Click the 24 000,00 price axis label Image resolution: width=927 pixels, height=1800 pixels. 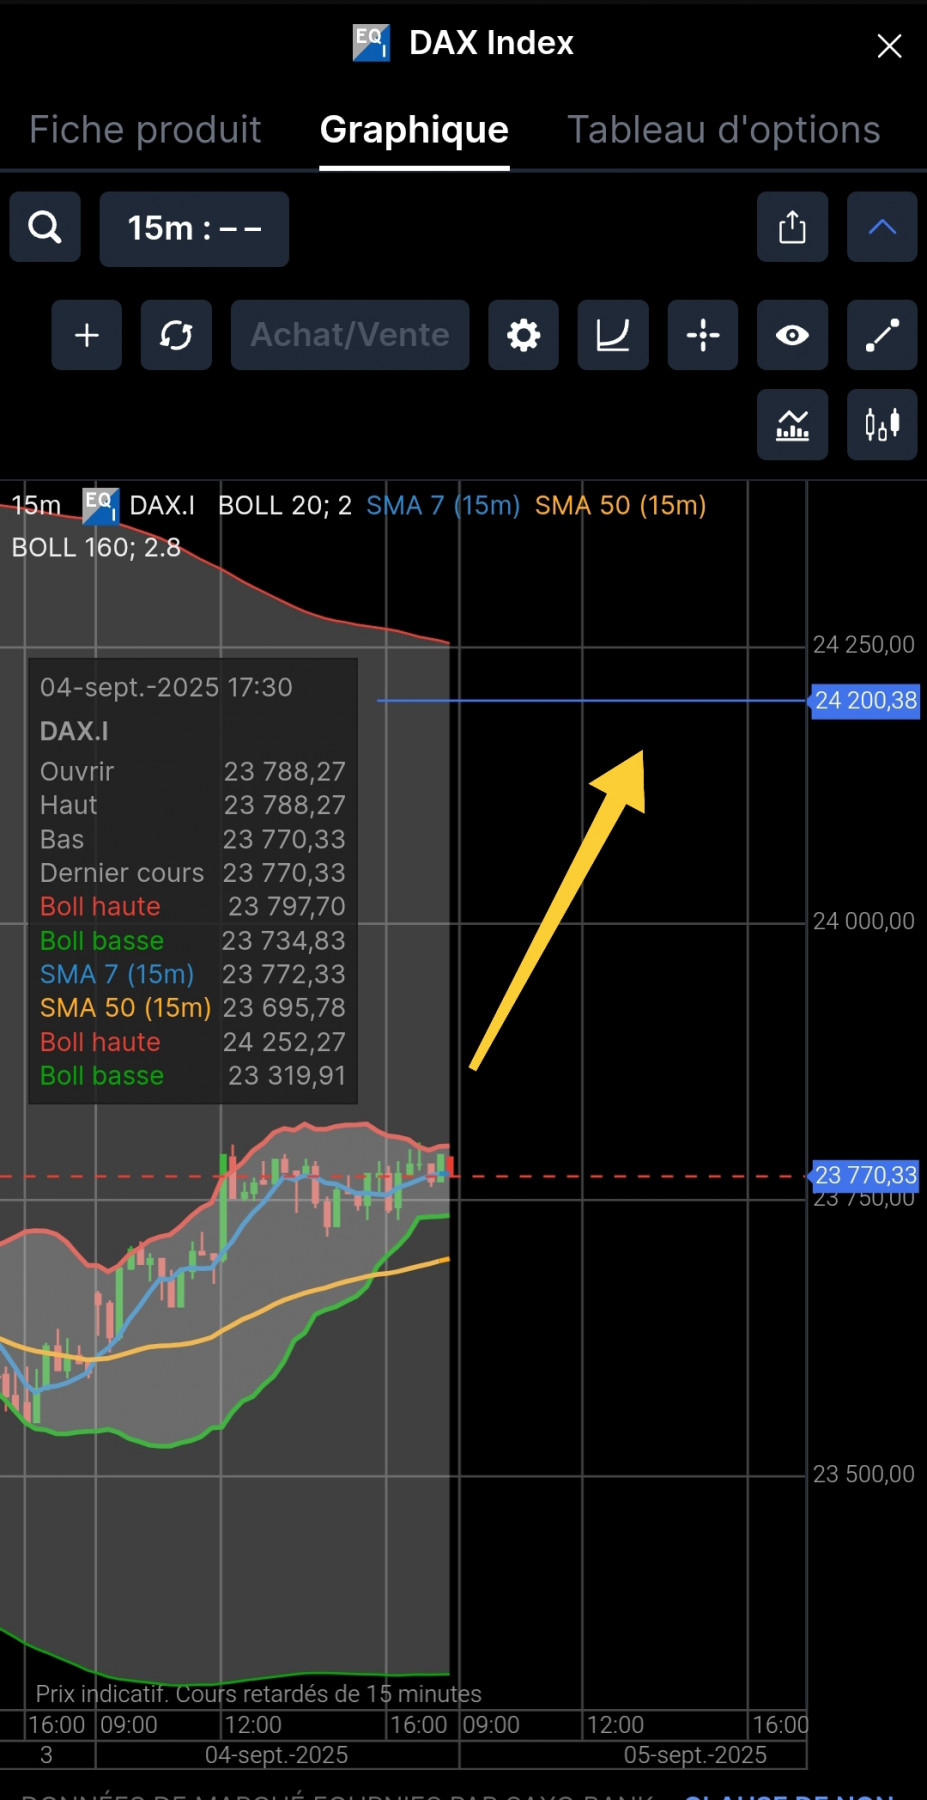point(864,922)
